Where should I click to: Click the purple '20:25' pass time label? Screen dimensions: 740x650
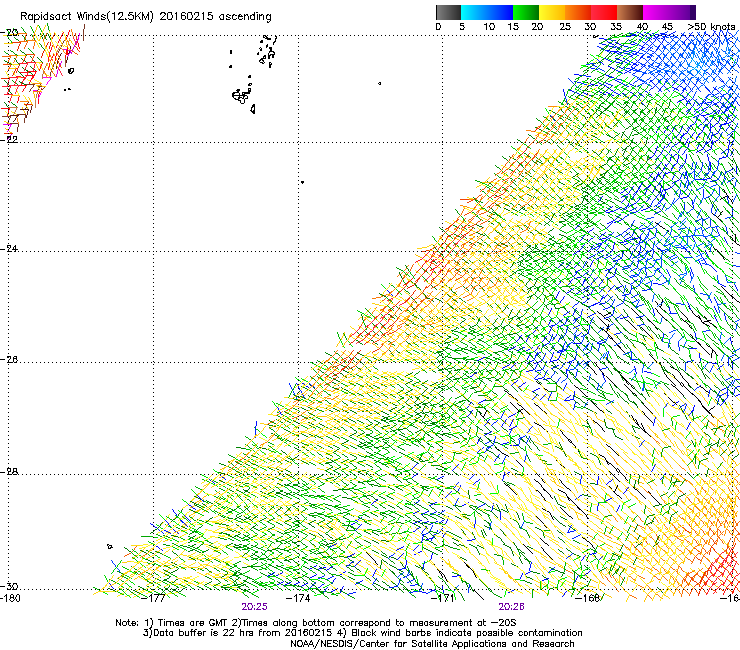(254, 607)
